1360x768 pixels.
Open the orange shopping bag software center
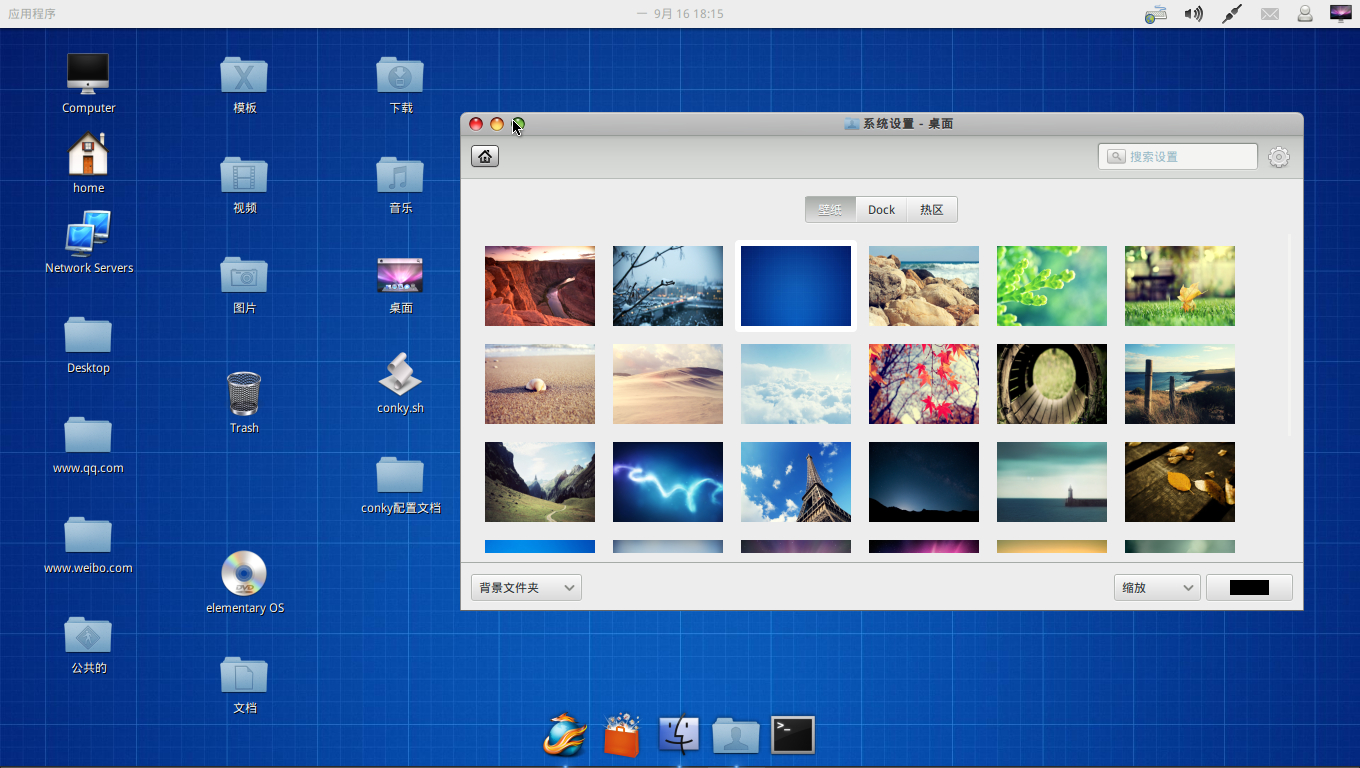(x=621, y=735)
